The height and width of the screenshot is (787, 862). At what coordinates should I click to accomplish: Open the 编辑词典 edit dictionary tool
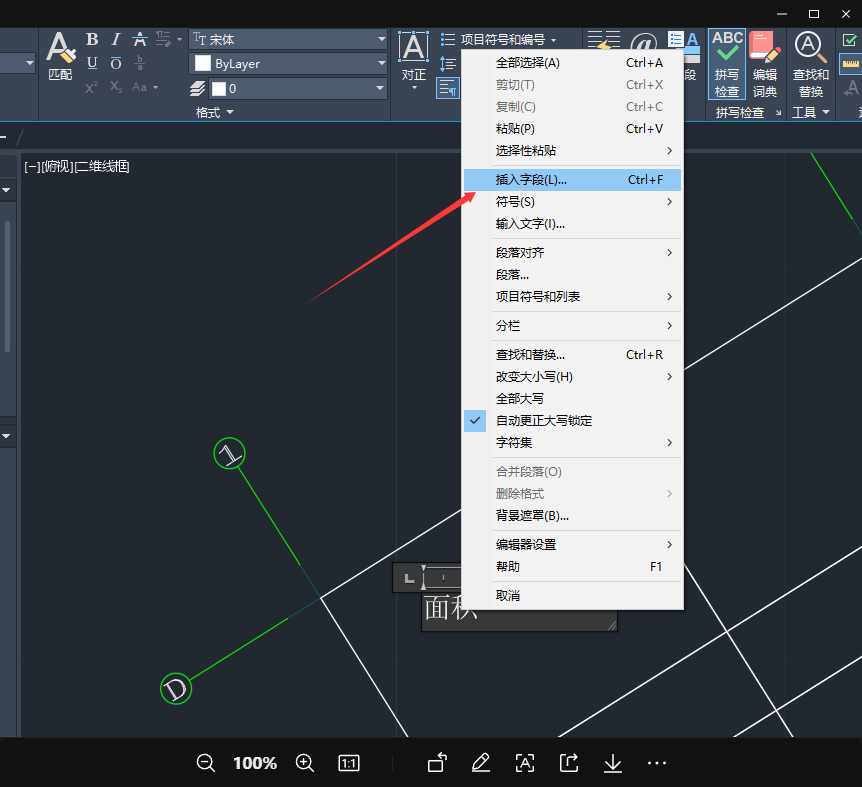[x=765, y=64]
